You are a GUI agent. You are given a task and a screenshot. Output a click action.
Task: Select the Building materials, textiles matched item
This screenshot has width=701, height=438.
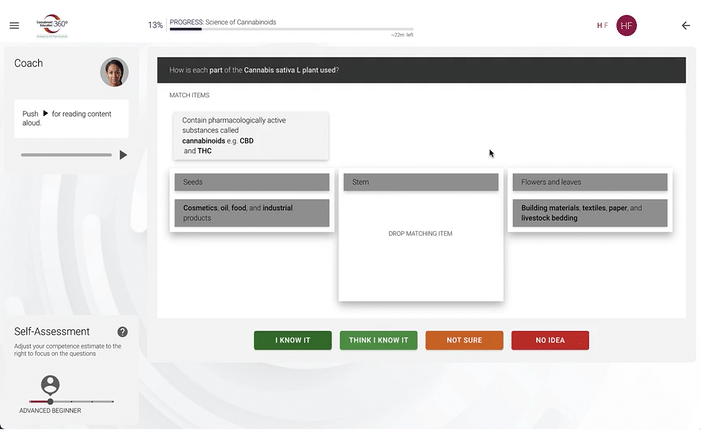[590, 213]
